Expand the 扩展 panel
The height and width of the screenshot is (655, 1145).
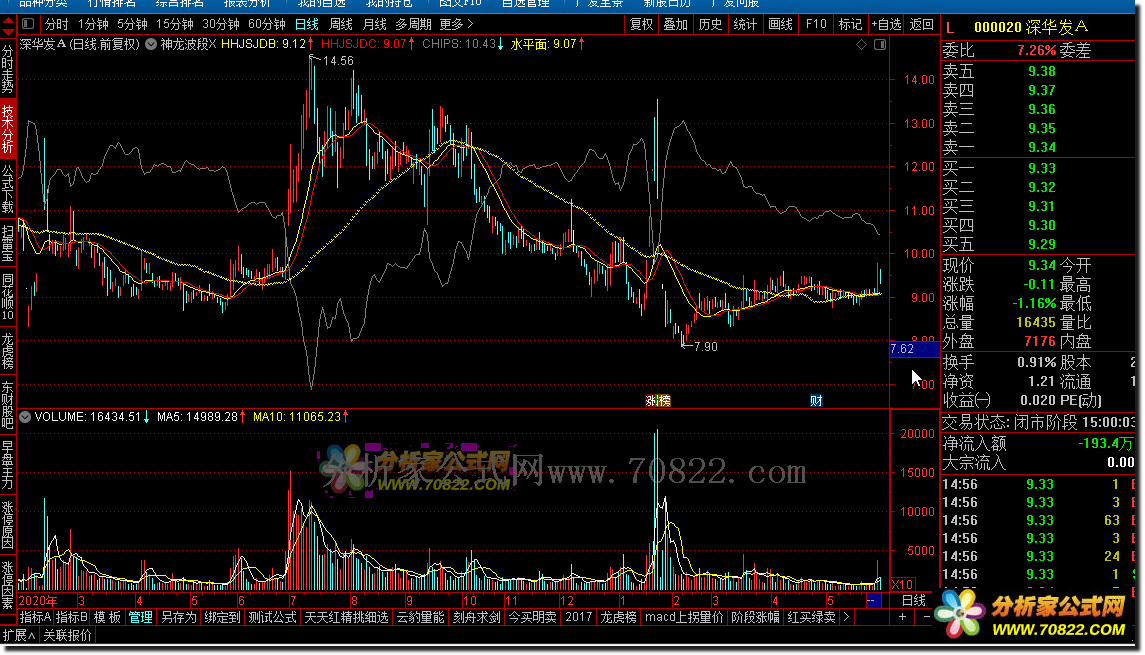pos(19,635)
